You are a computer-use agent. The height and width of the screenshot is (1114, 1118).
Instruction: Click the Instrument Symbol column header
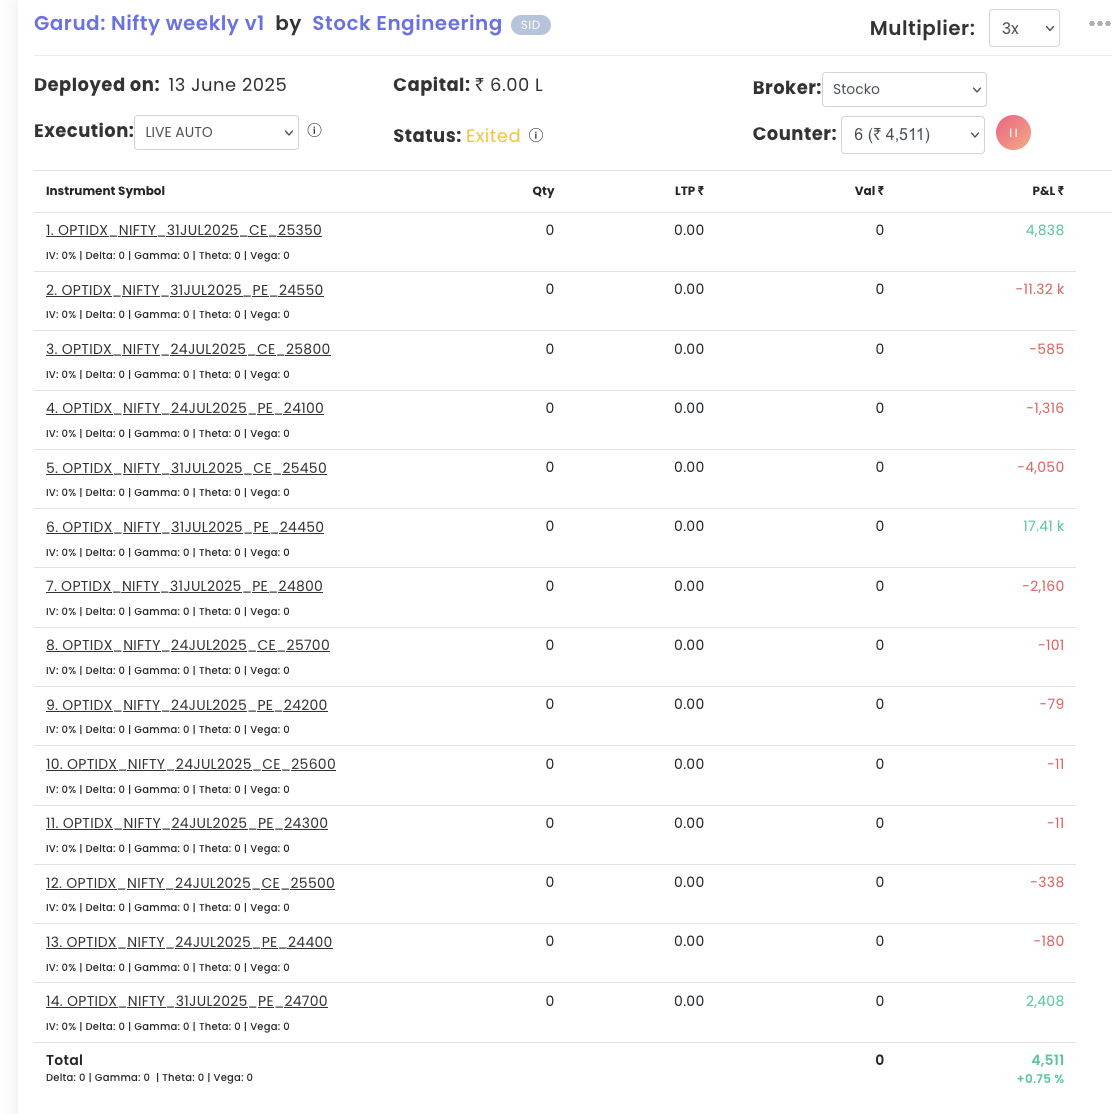point(105,191)
